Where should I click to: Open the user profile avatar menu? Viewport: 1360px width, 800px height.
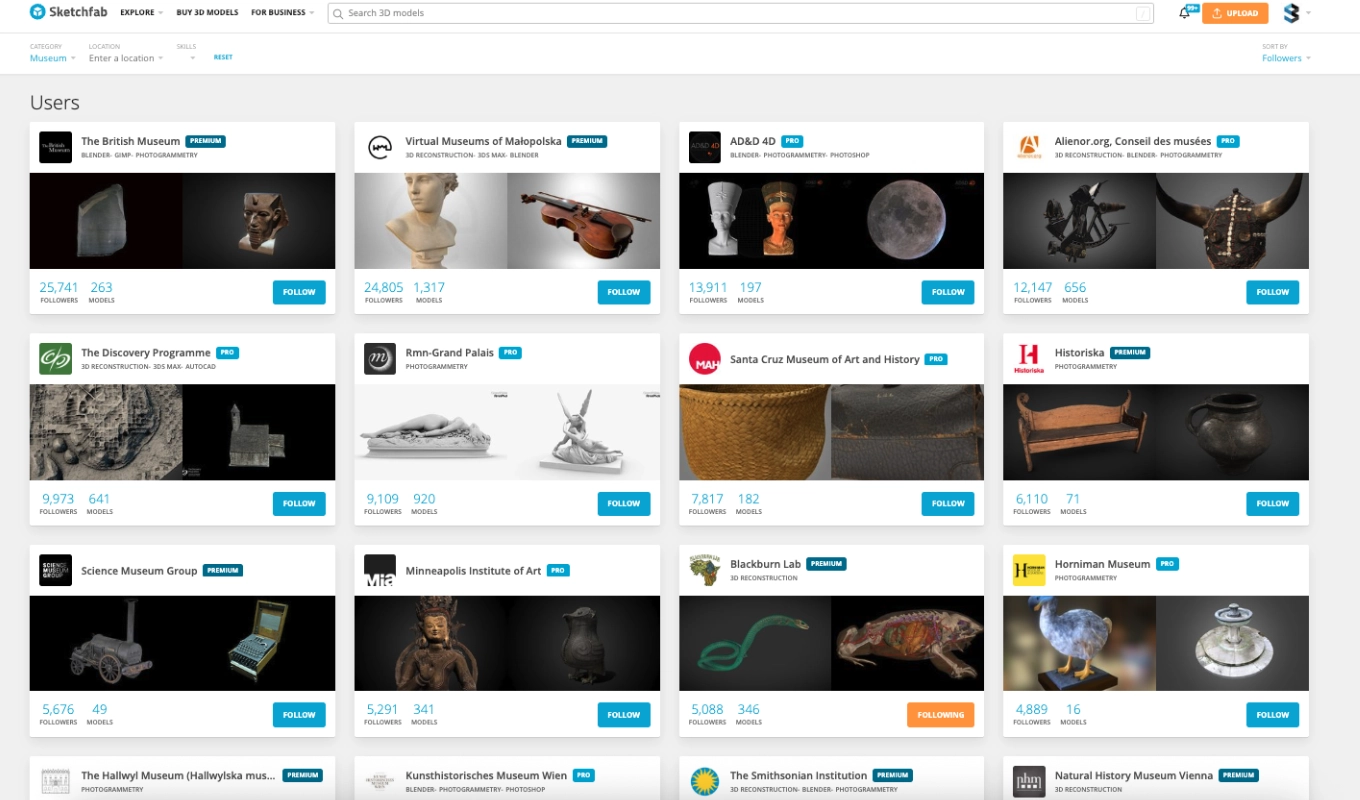click(1290, 13)
